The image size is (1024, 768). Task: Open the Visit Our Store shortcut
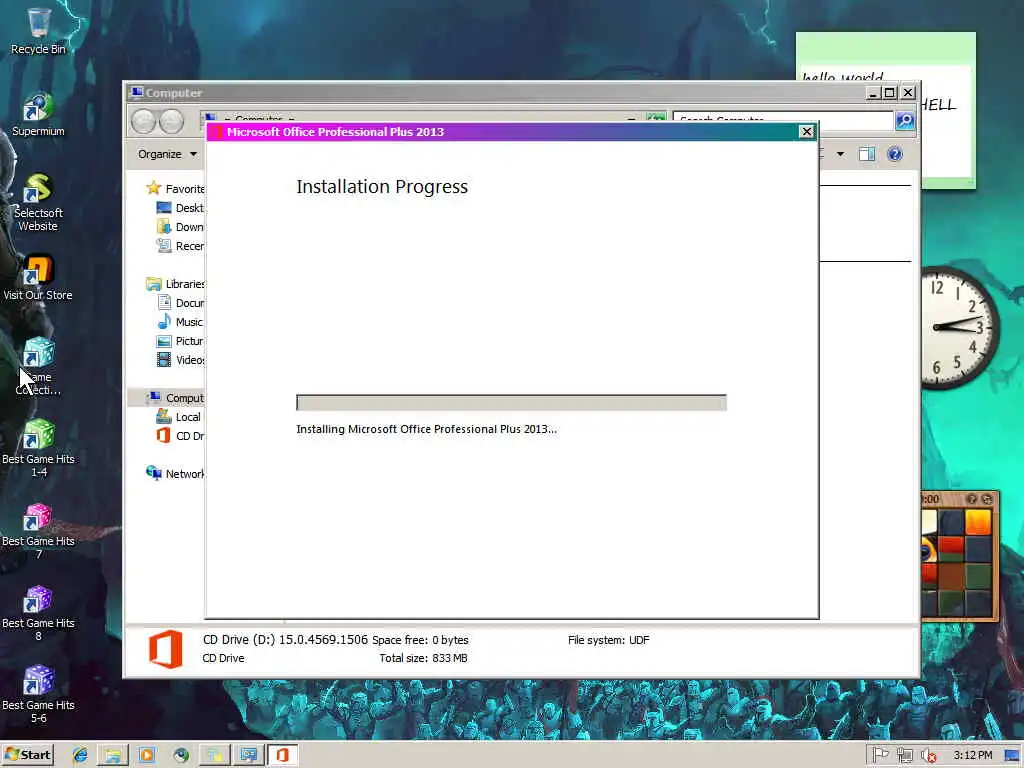38,278
